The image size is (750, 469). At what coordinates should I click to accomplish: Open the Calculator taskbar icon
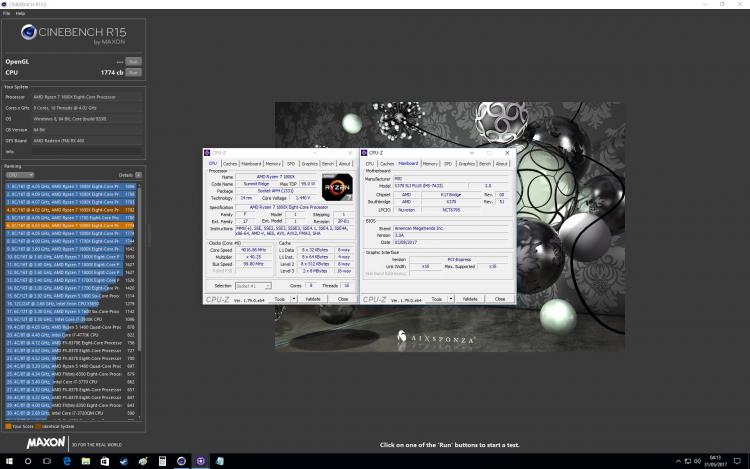tap(162, 461)
